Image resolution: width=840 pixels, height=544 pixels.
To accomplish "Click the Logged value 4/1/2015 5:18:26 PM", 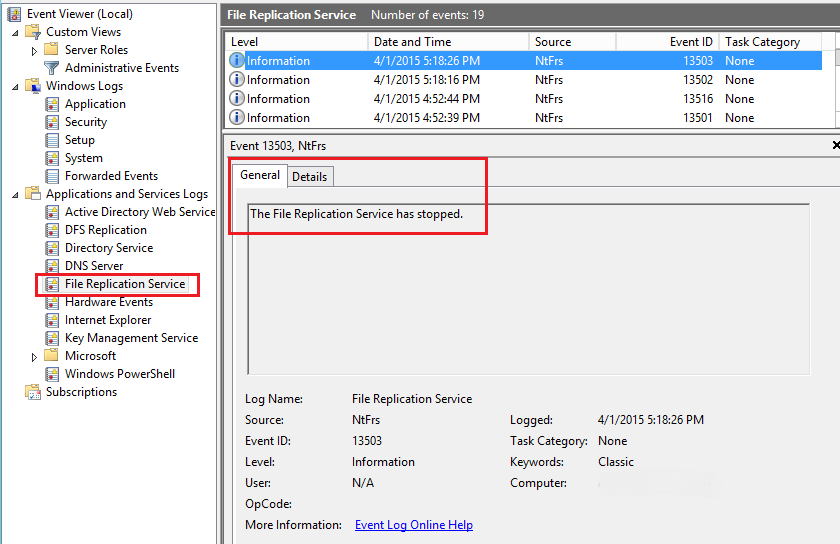I will coord(650,420).
